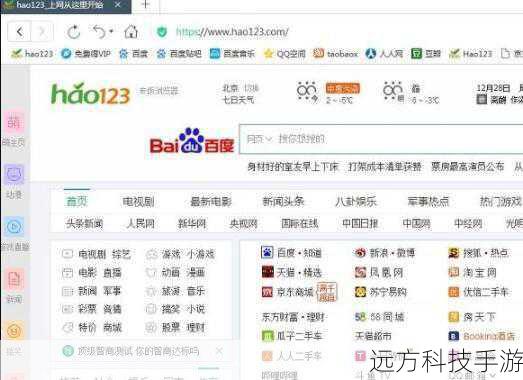The height and width of the screenshot is (380, 523).
Task: Reload the page with the refresh icon
Action: [x=73, y=32]
